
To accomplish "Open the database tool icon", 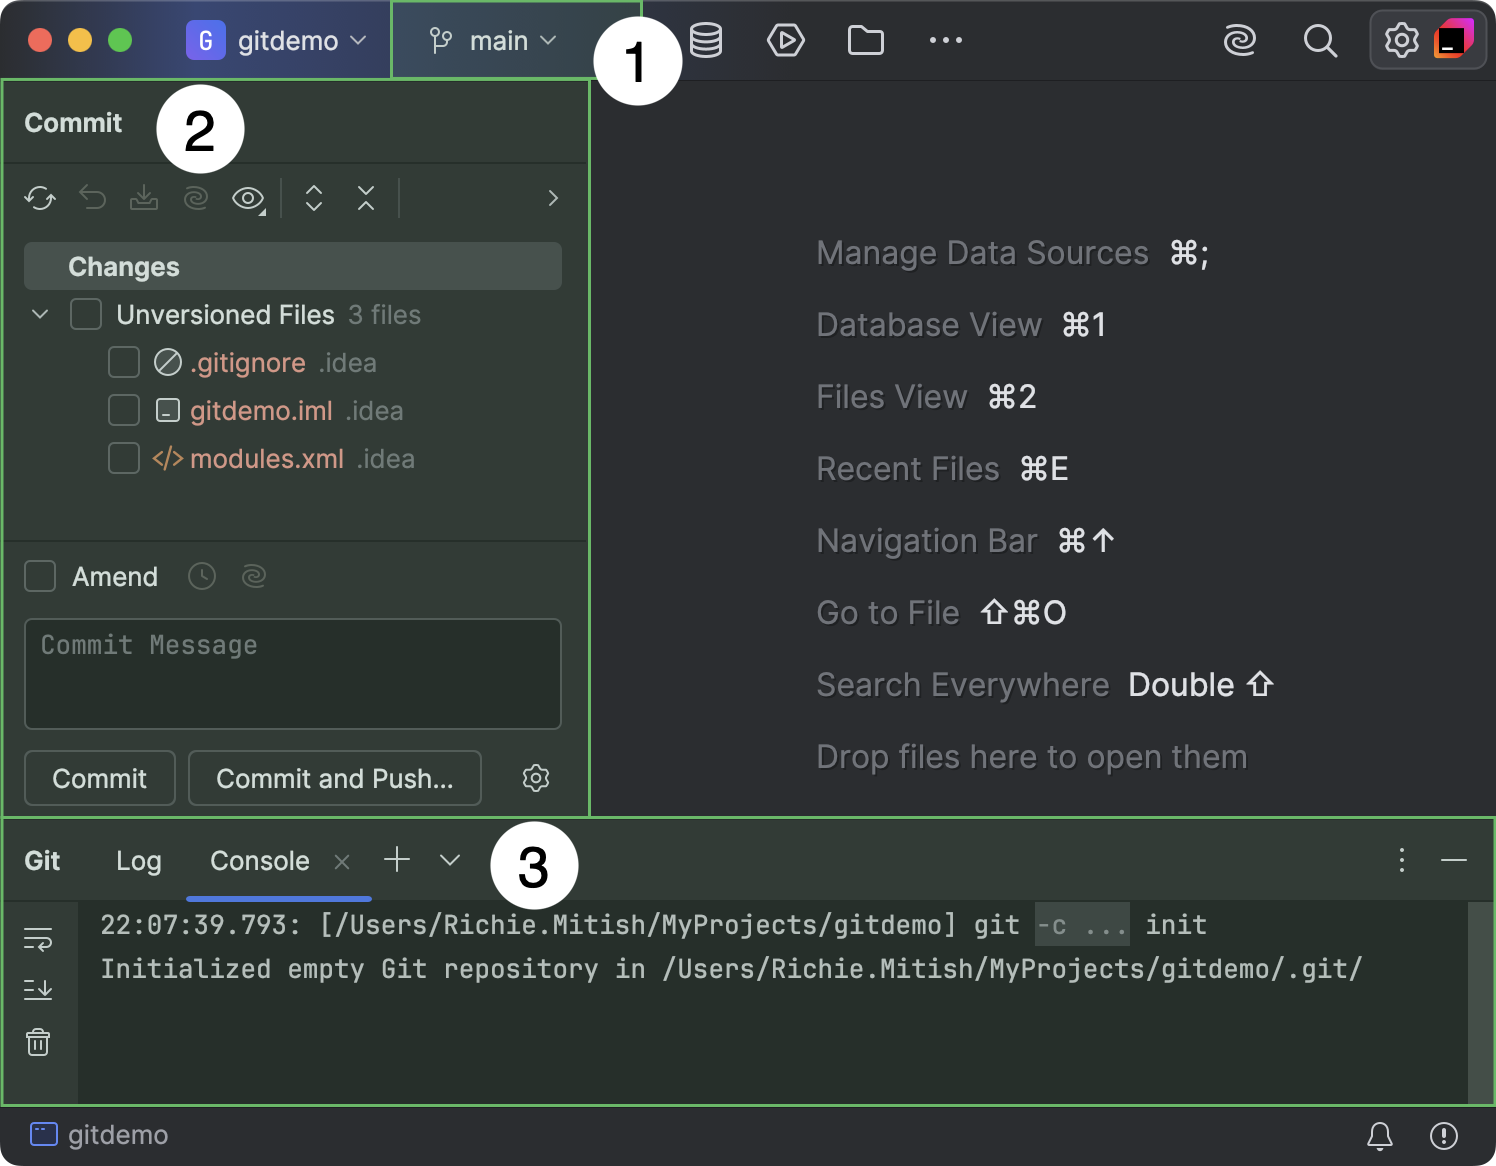I will coord(706,41).
